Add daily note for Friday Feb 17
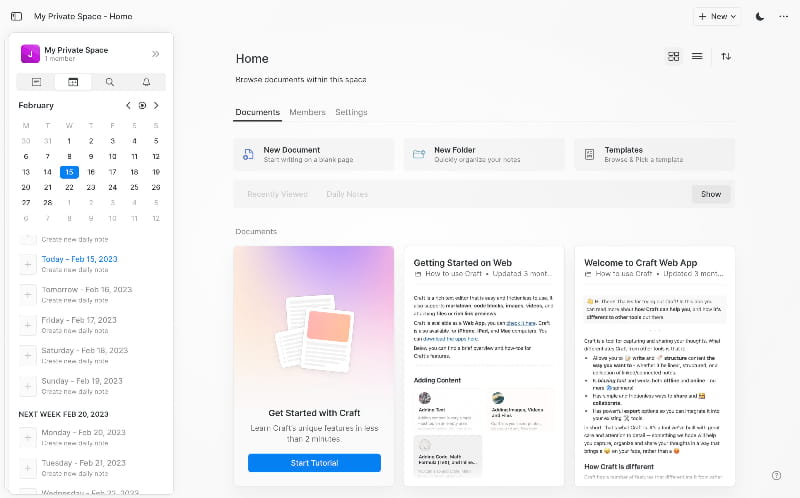 pos(28,325)
